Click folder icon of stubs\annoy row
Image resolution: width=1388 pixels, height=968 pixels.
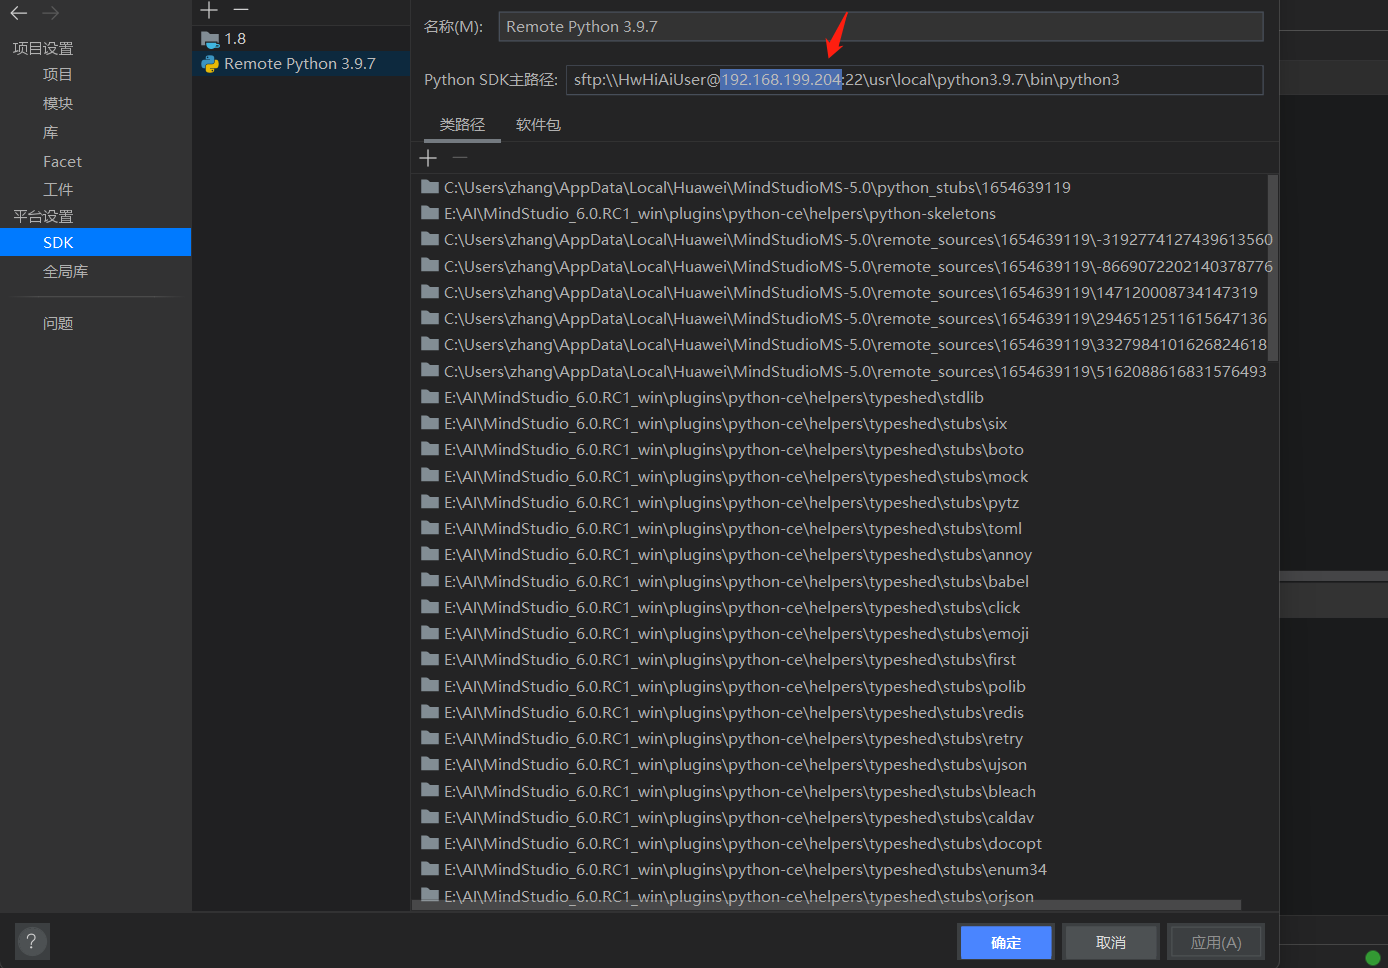click(431, 554)
